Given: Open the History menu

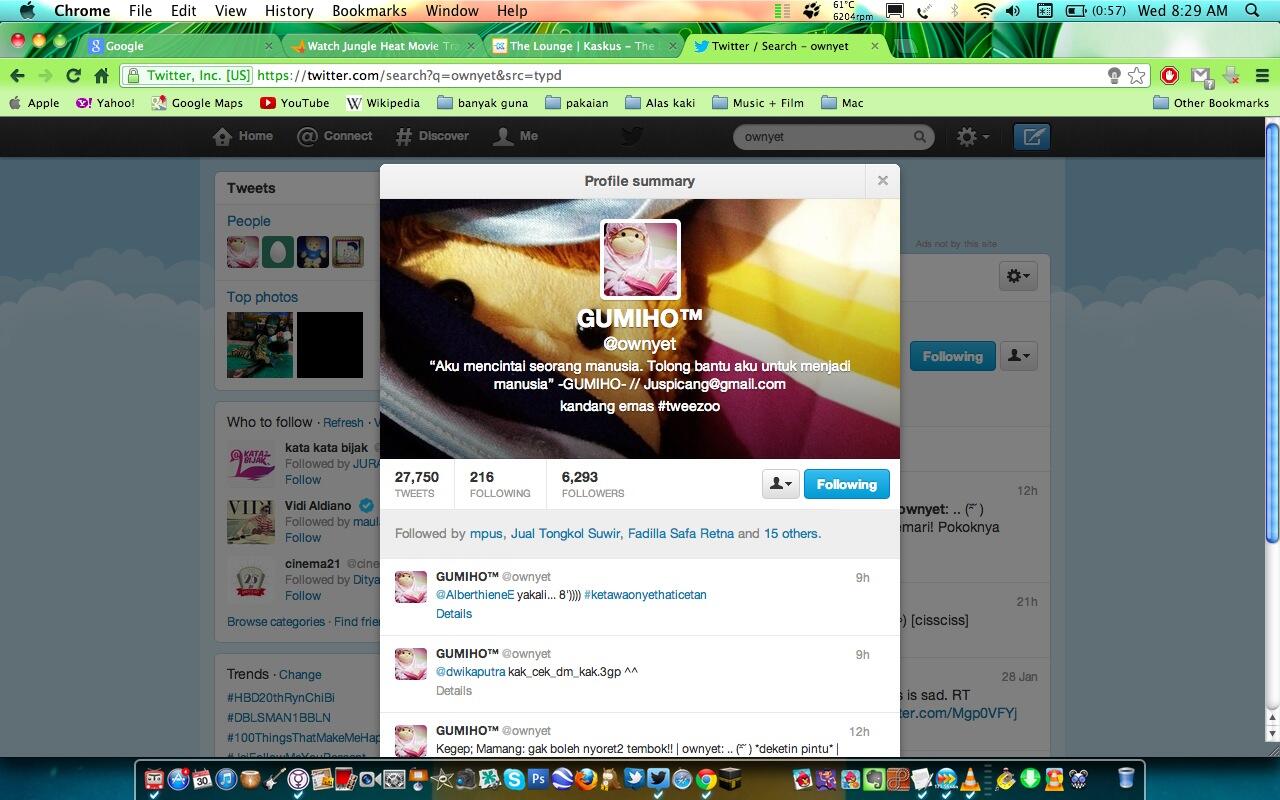Looking at the screenshot, I should [x=289, y=11].
